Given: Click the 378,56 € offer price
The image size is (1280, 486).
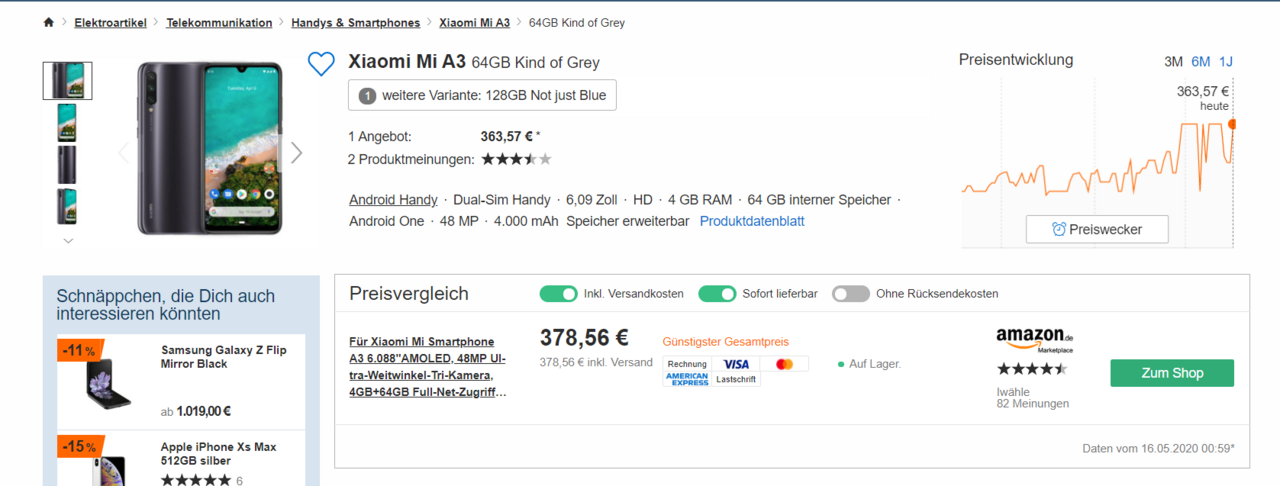Looking at the screenshot, I should [x=584, y=338].
